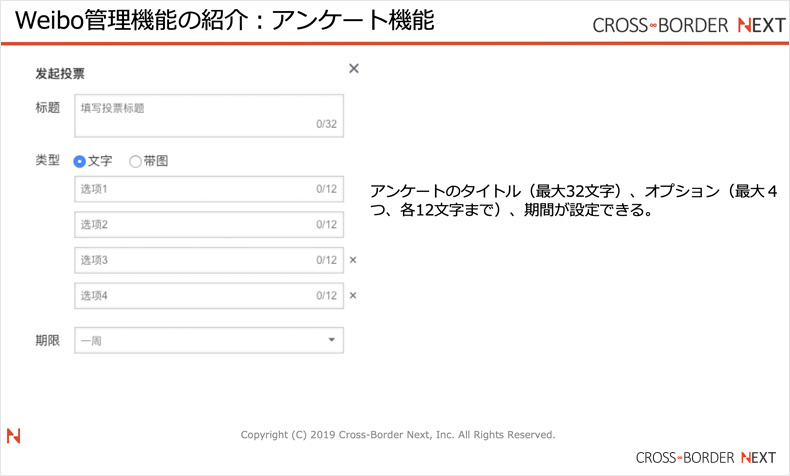Close the 发起投票 poll dialog
Viewport: 790px width, 476px height.
pyautogui.click(x=354, y=69)
